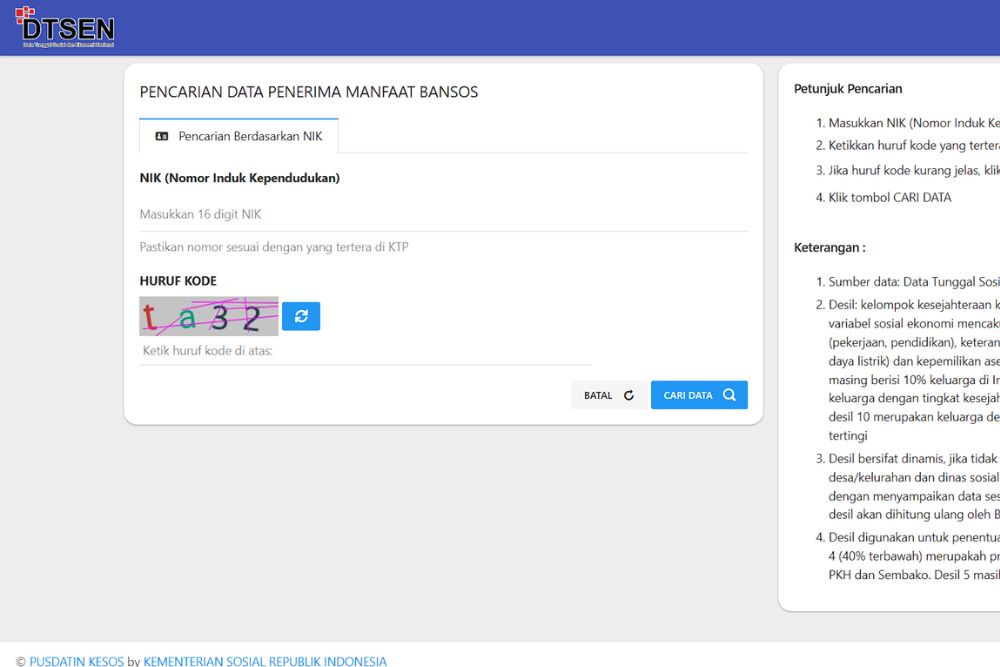
Task: Open the Pencarian Berdasarkan NIK tab
Action: click(239, 136)
